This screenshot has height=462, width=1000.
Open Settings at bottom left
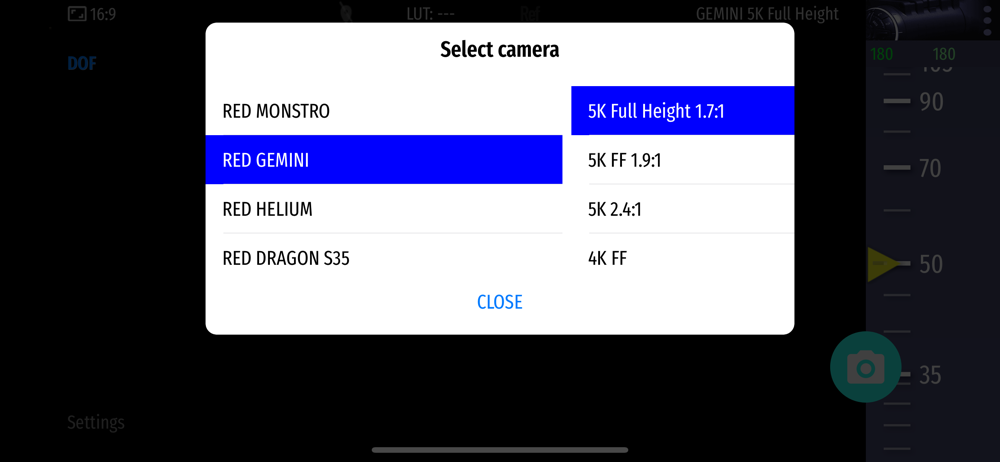(x=96, y=422)
